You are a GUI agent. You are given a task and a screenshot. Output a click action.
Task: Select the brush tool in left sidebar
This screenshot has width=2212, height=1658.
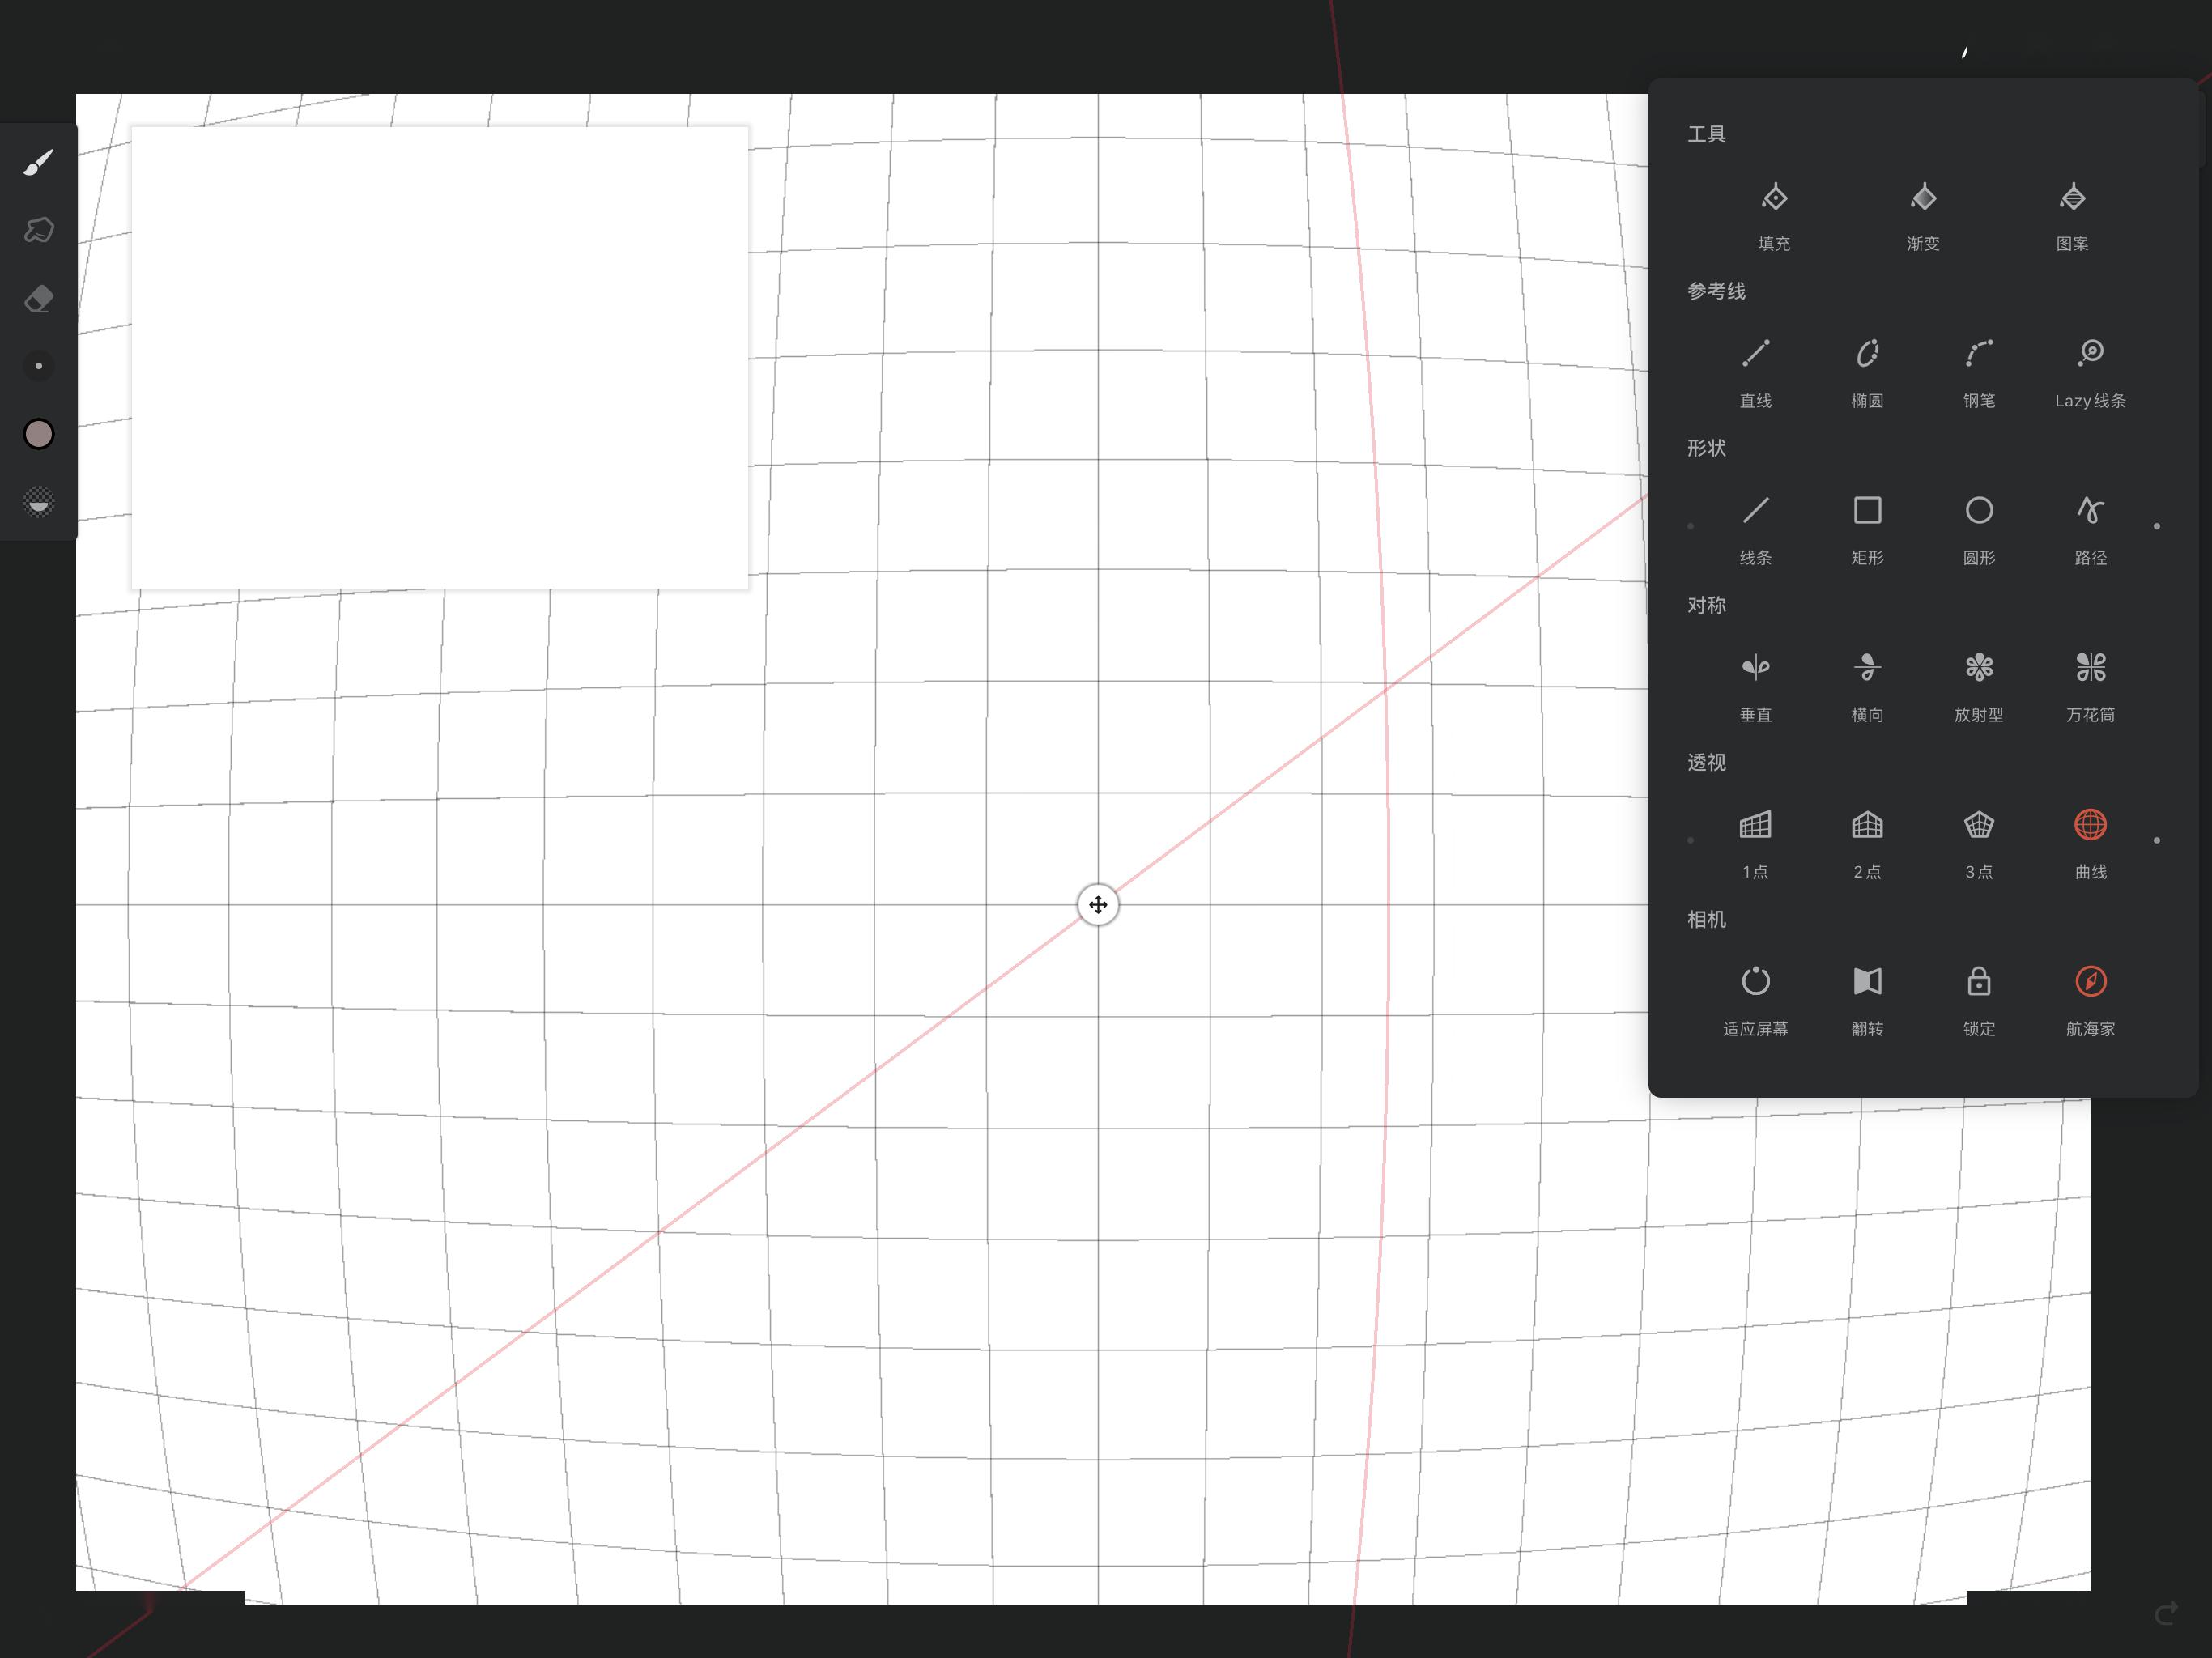(x=38, y=162)
